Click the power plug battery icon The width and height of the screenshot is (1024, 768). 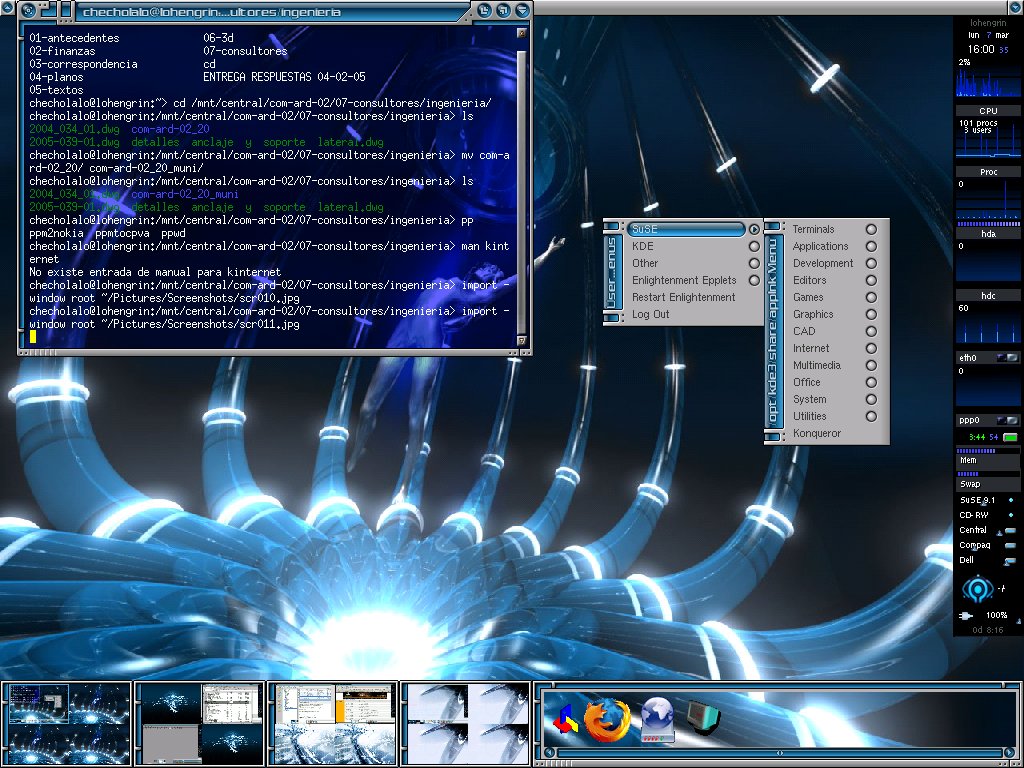[967, 615]
